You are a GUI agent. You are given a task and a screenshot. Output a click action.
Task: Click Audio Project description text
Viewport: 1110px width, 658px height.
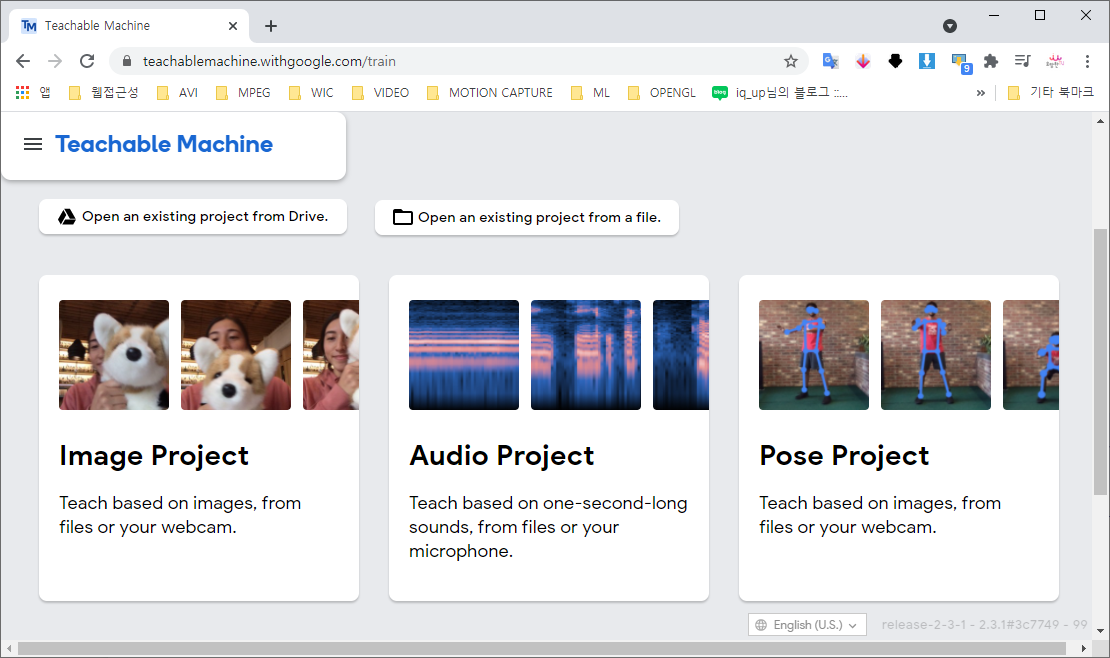coord(548,527)
